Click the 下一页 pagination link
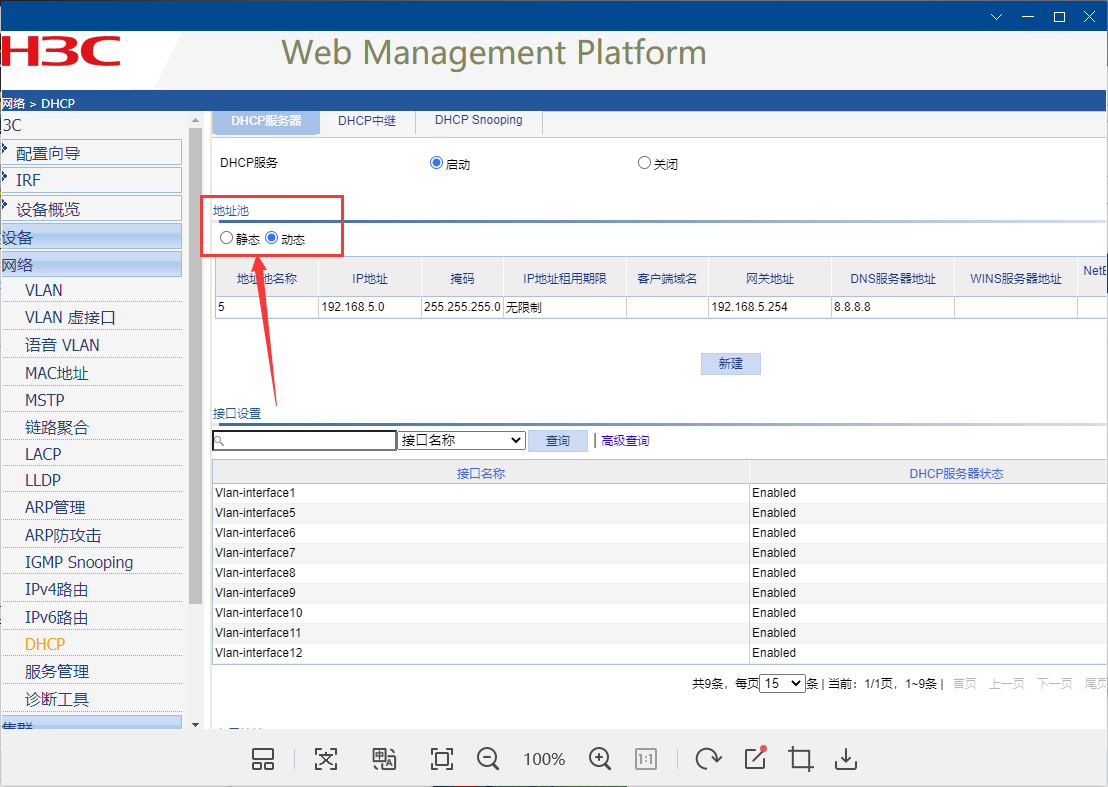This screenshot has height=787, width=1108. click(x=1054, y=684)
